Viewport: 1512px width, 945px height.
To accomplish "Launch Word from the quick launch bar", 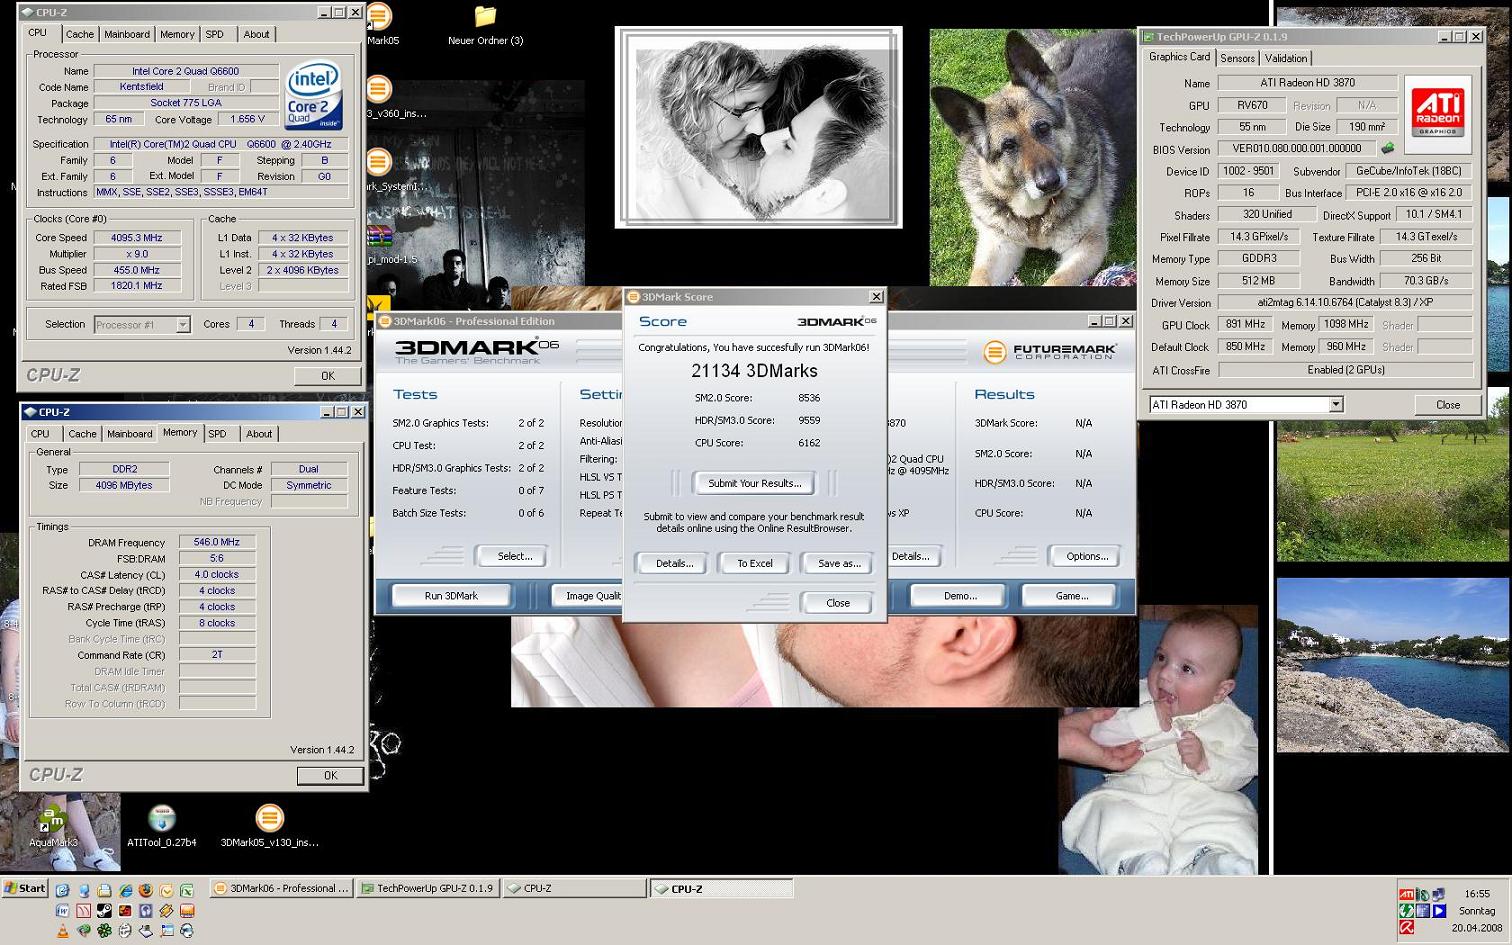I will tap(62, 911).
